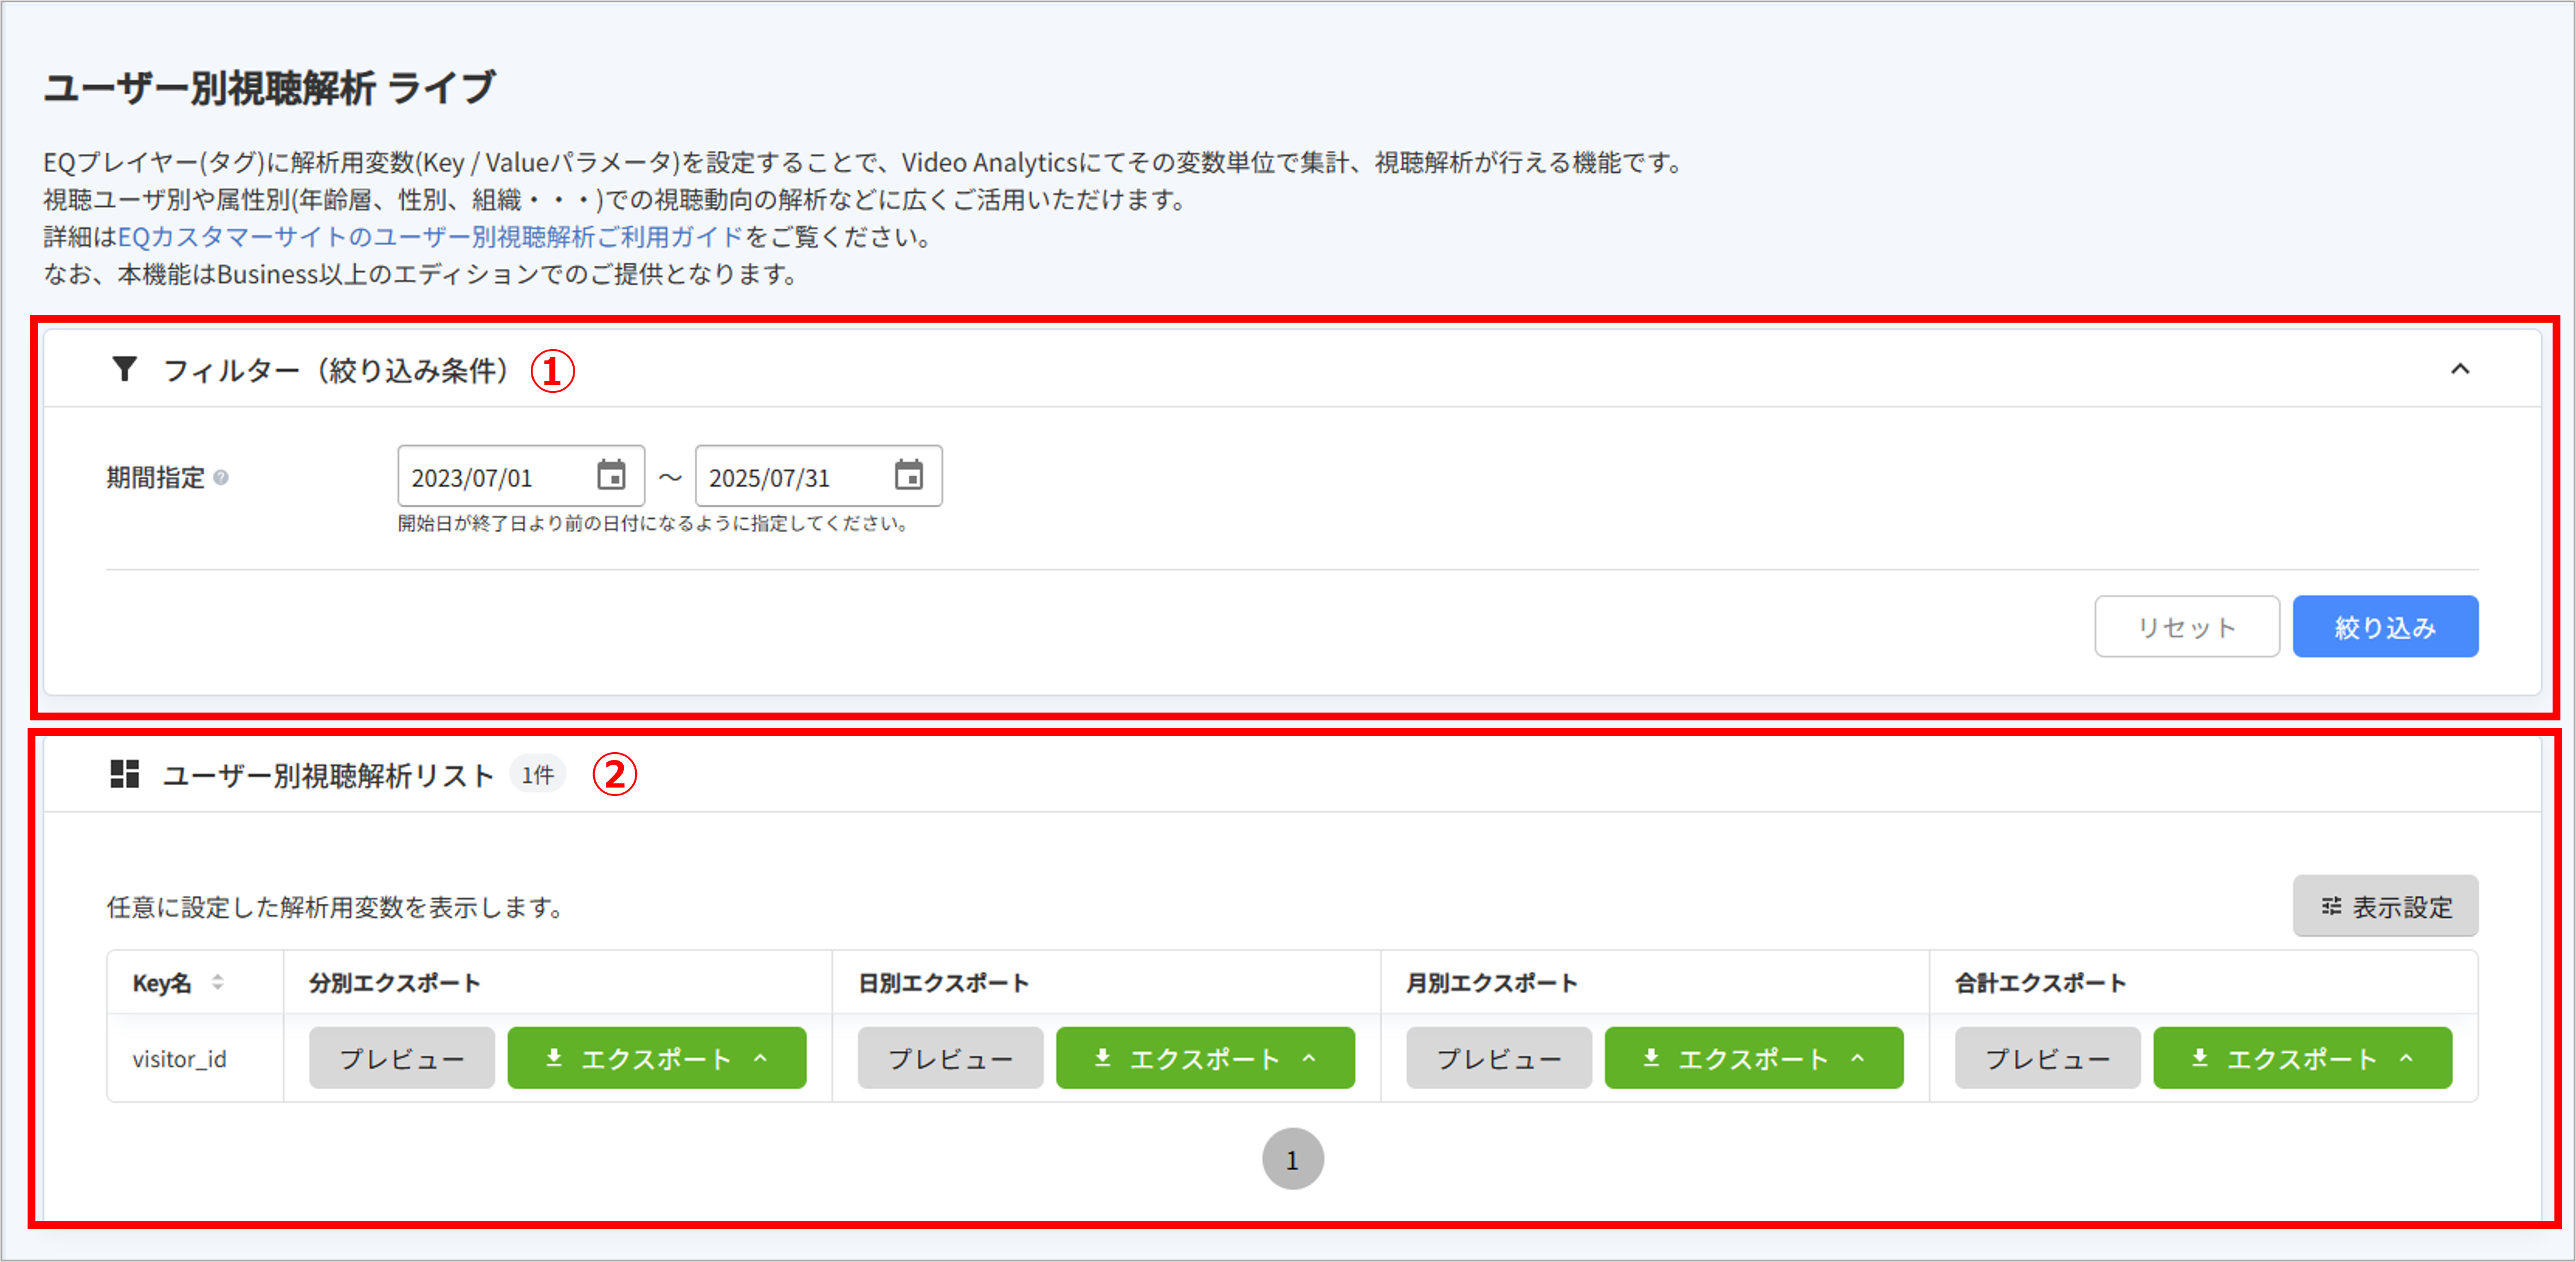Click the 期間指定 label
This screenshot has height=1262, width=2576.
(x=156, y=478)
